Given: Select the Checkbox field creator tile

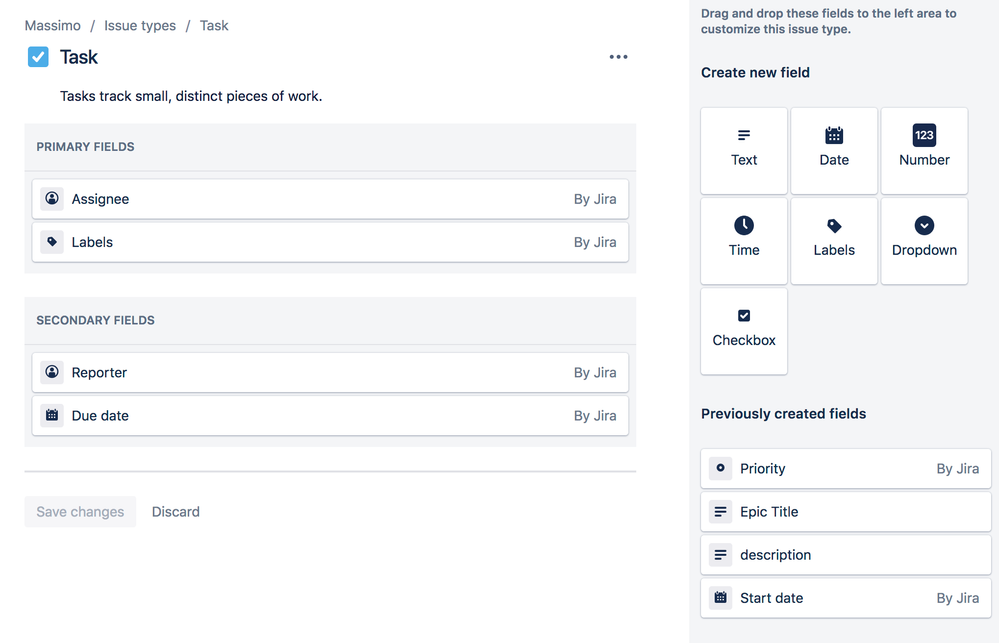Looking at the screenshot, I should (x=744, y=331).
